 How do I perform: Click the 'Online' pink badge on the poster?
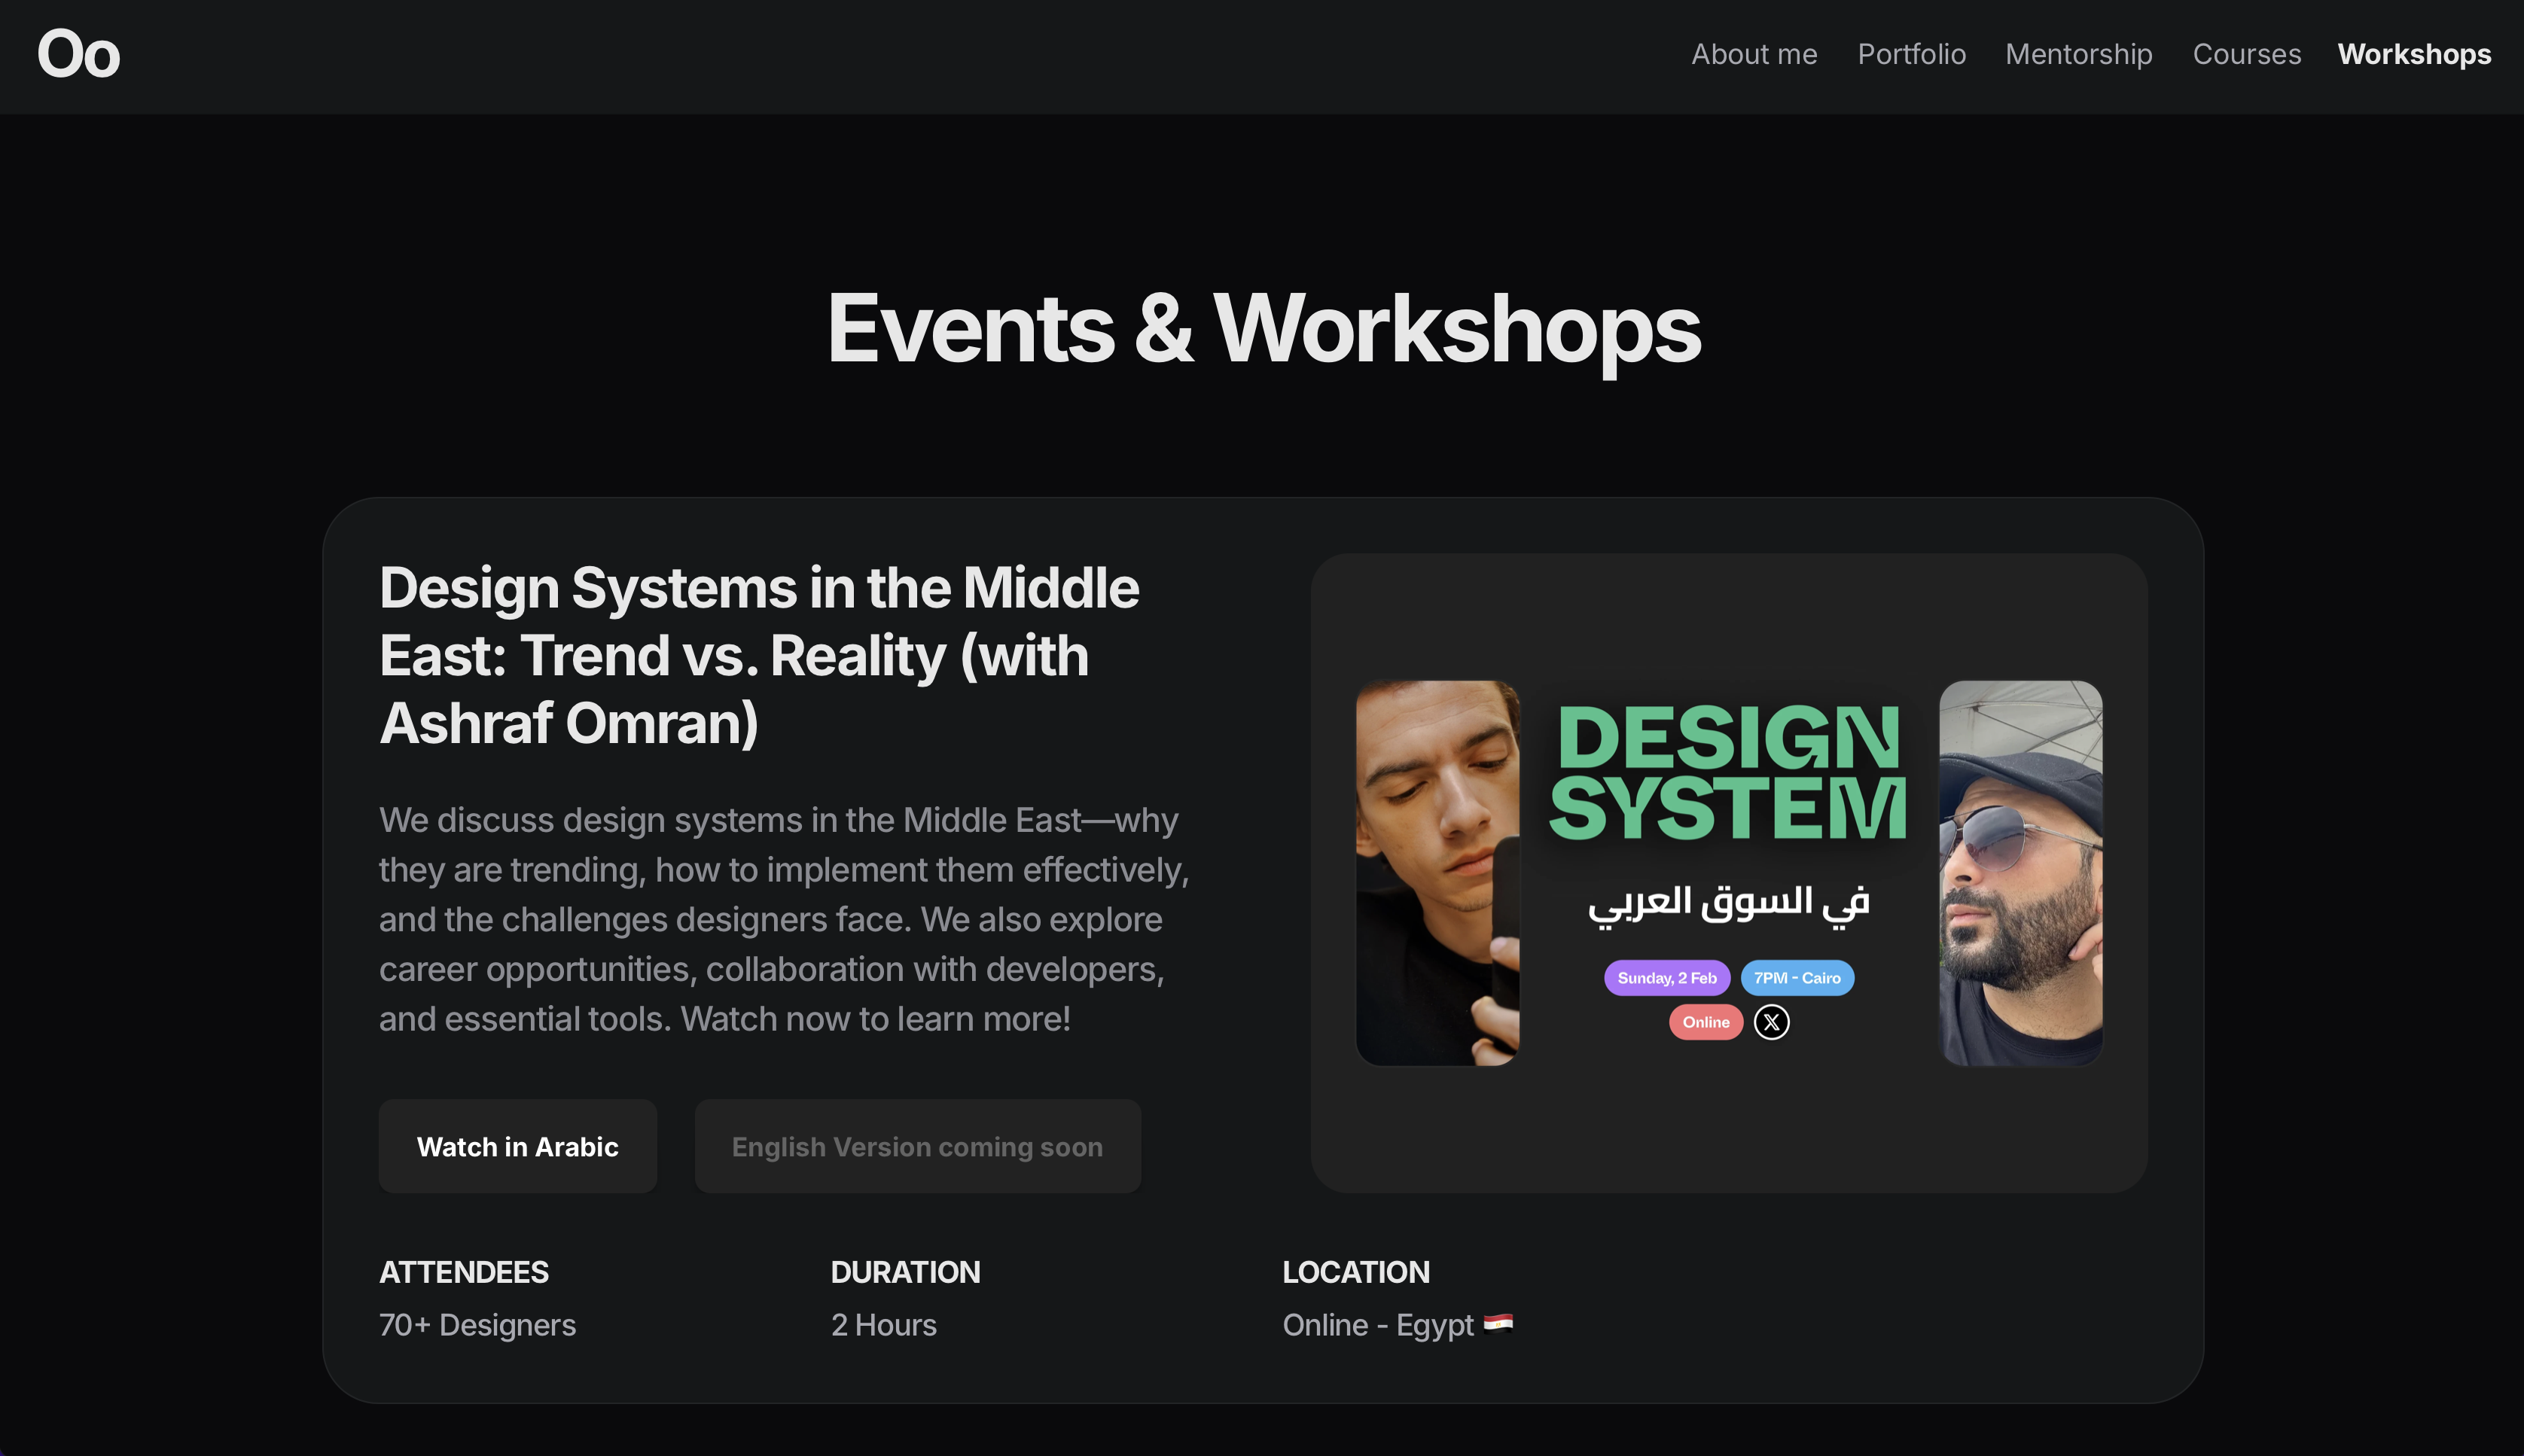(1705, 1021)
